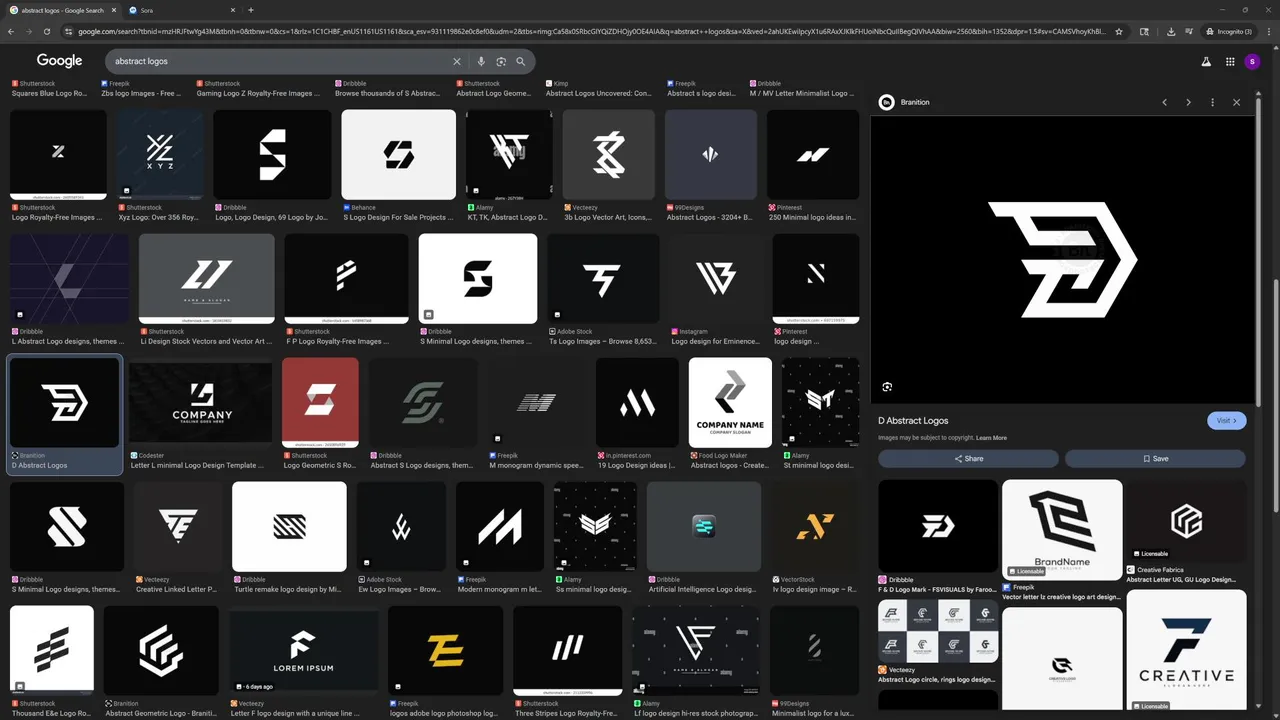Screen dimensions: 1280x720
Task: Open the Branition site icon in the preview header
Action: (x=886, y=102)
